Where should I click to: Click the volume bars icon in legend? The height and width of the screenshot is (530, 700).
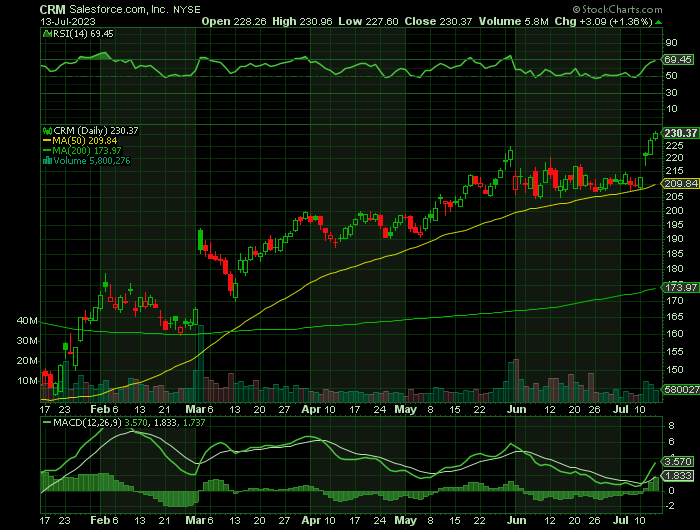(x=47, y=161)
